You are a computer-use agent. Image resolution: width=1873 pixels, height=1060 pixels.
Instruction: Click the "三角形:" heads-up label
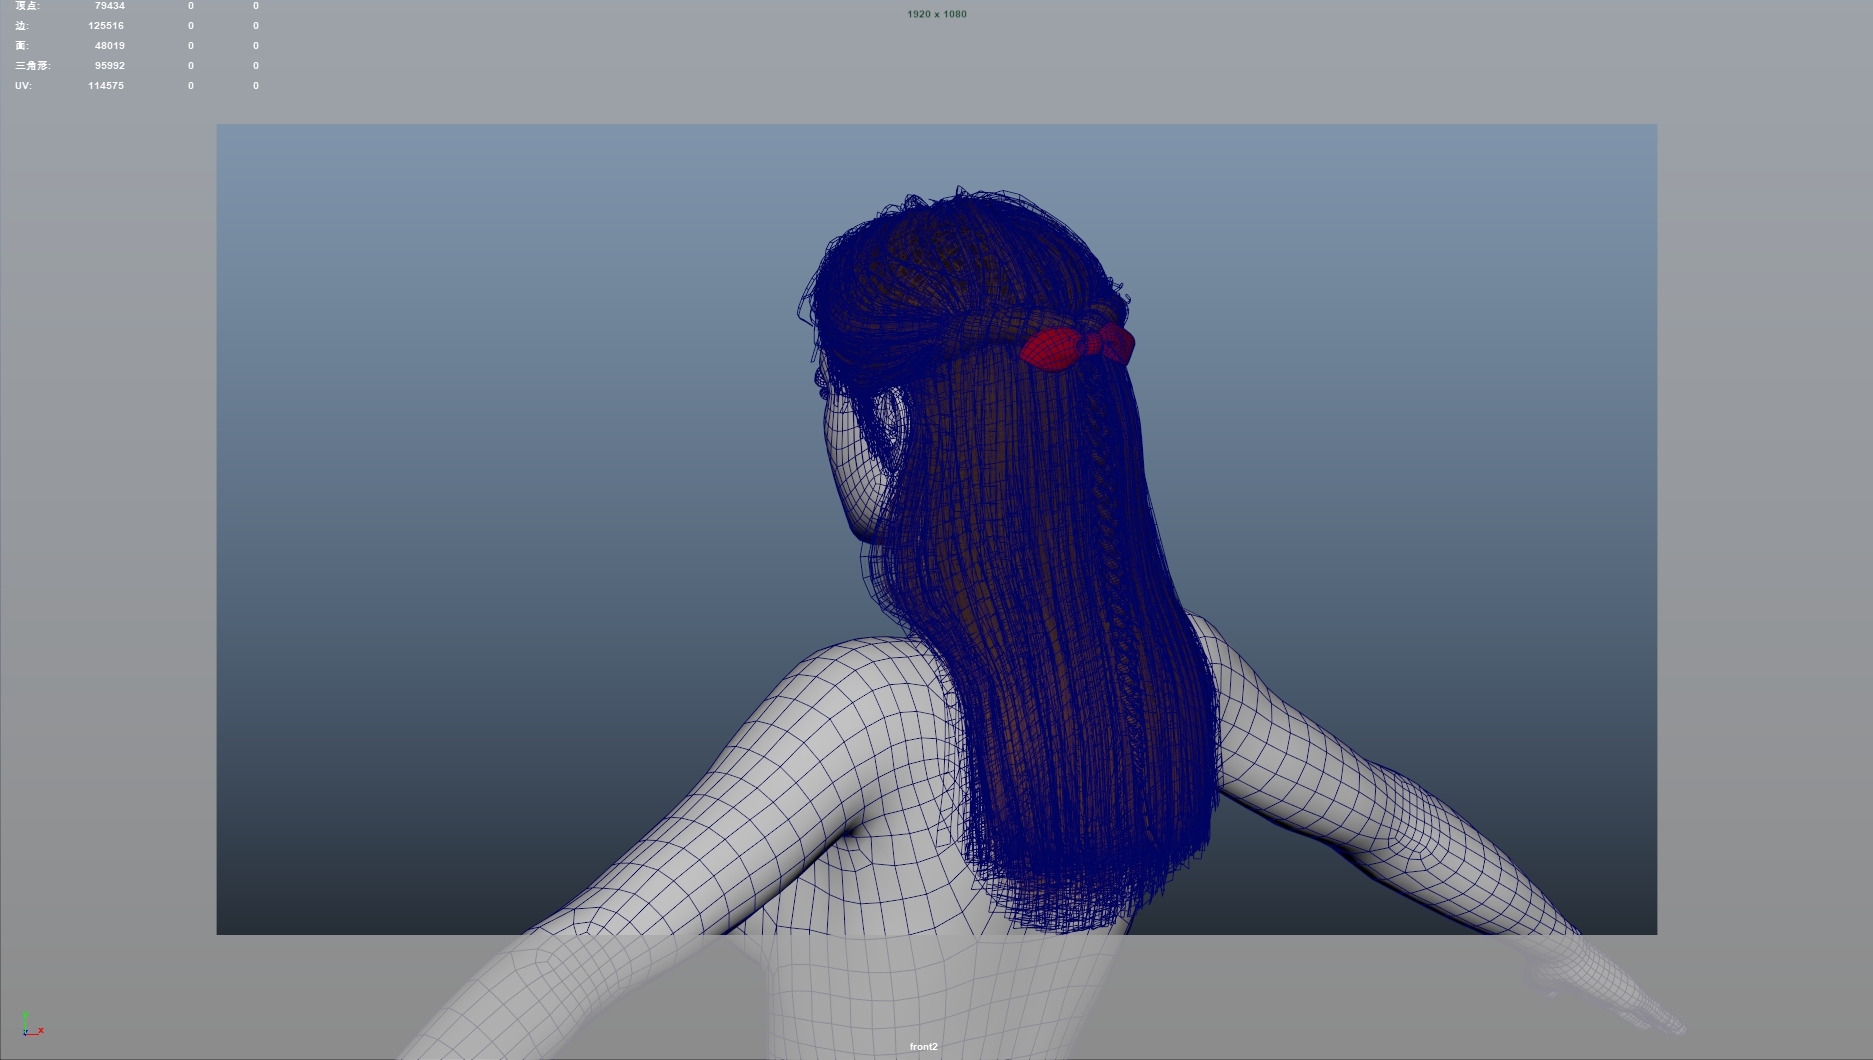pyautogui.click(x=33, y=66)
